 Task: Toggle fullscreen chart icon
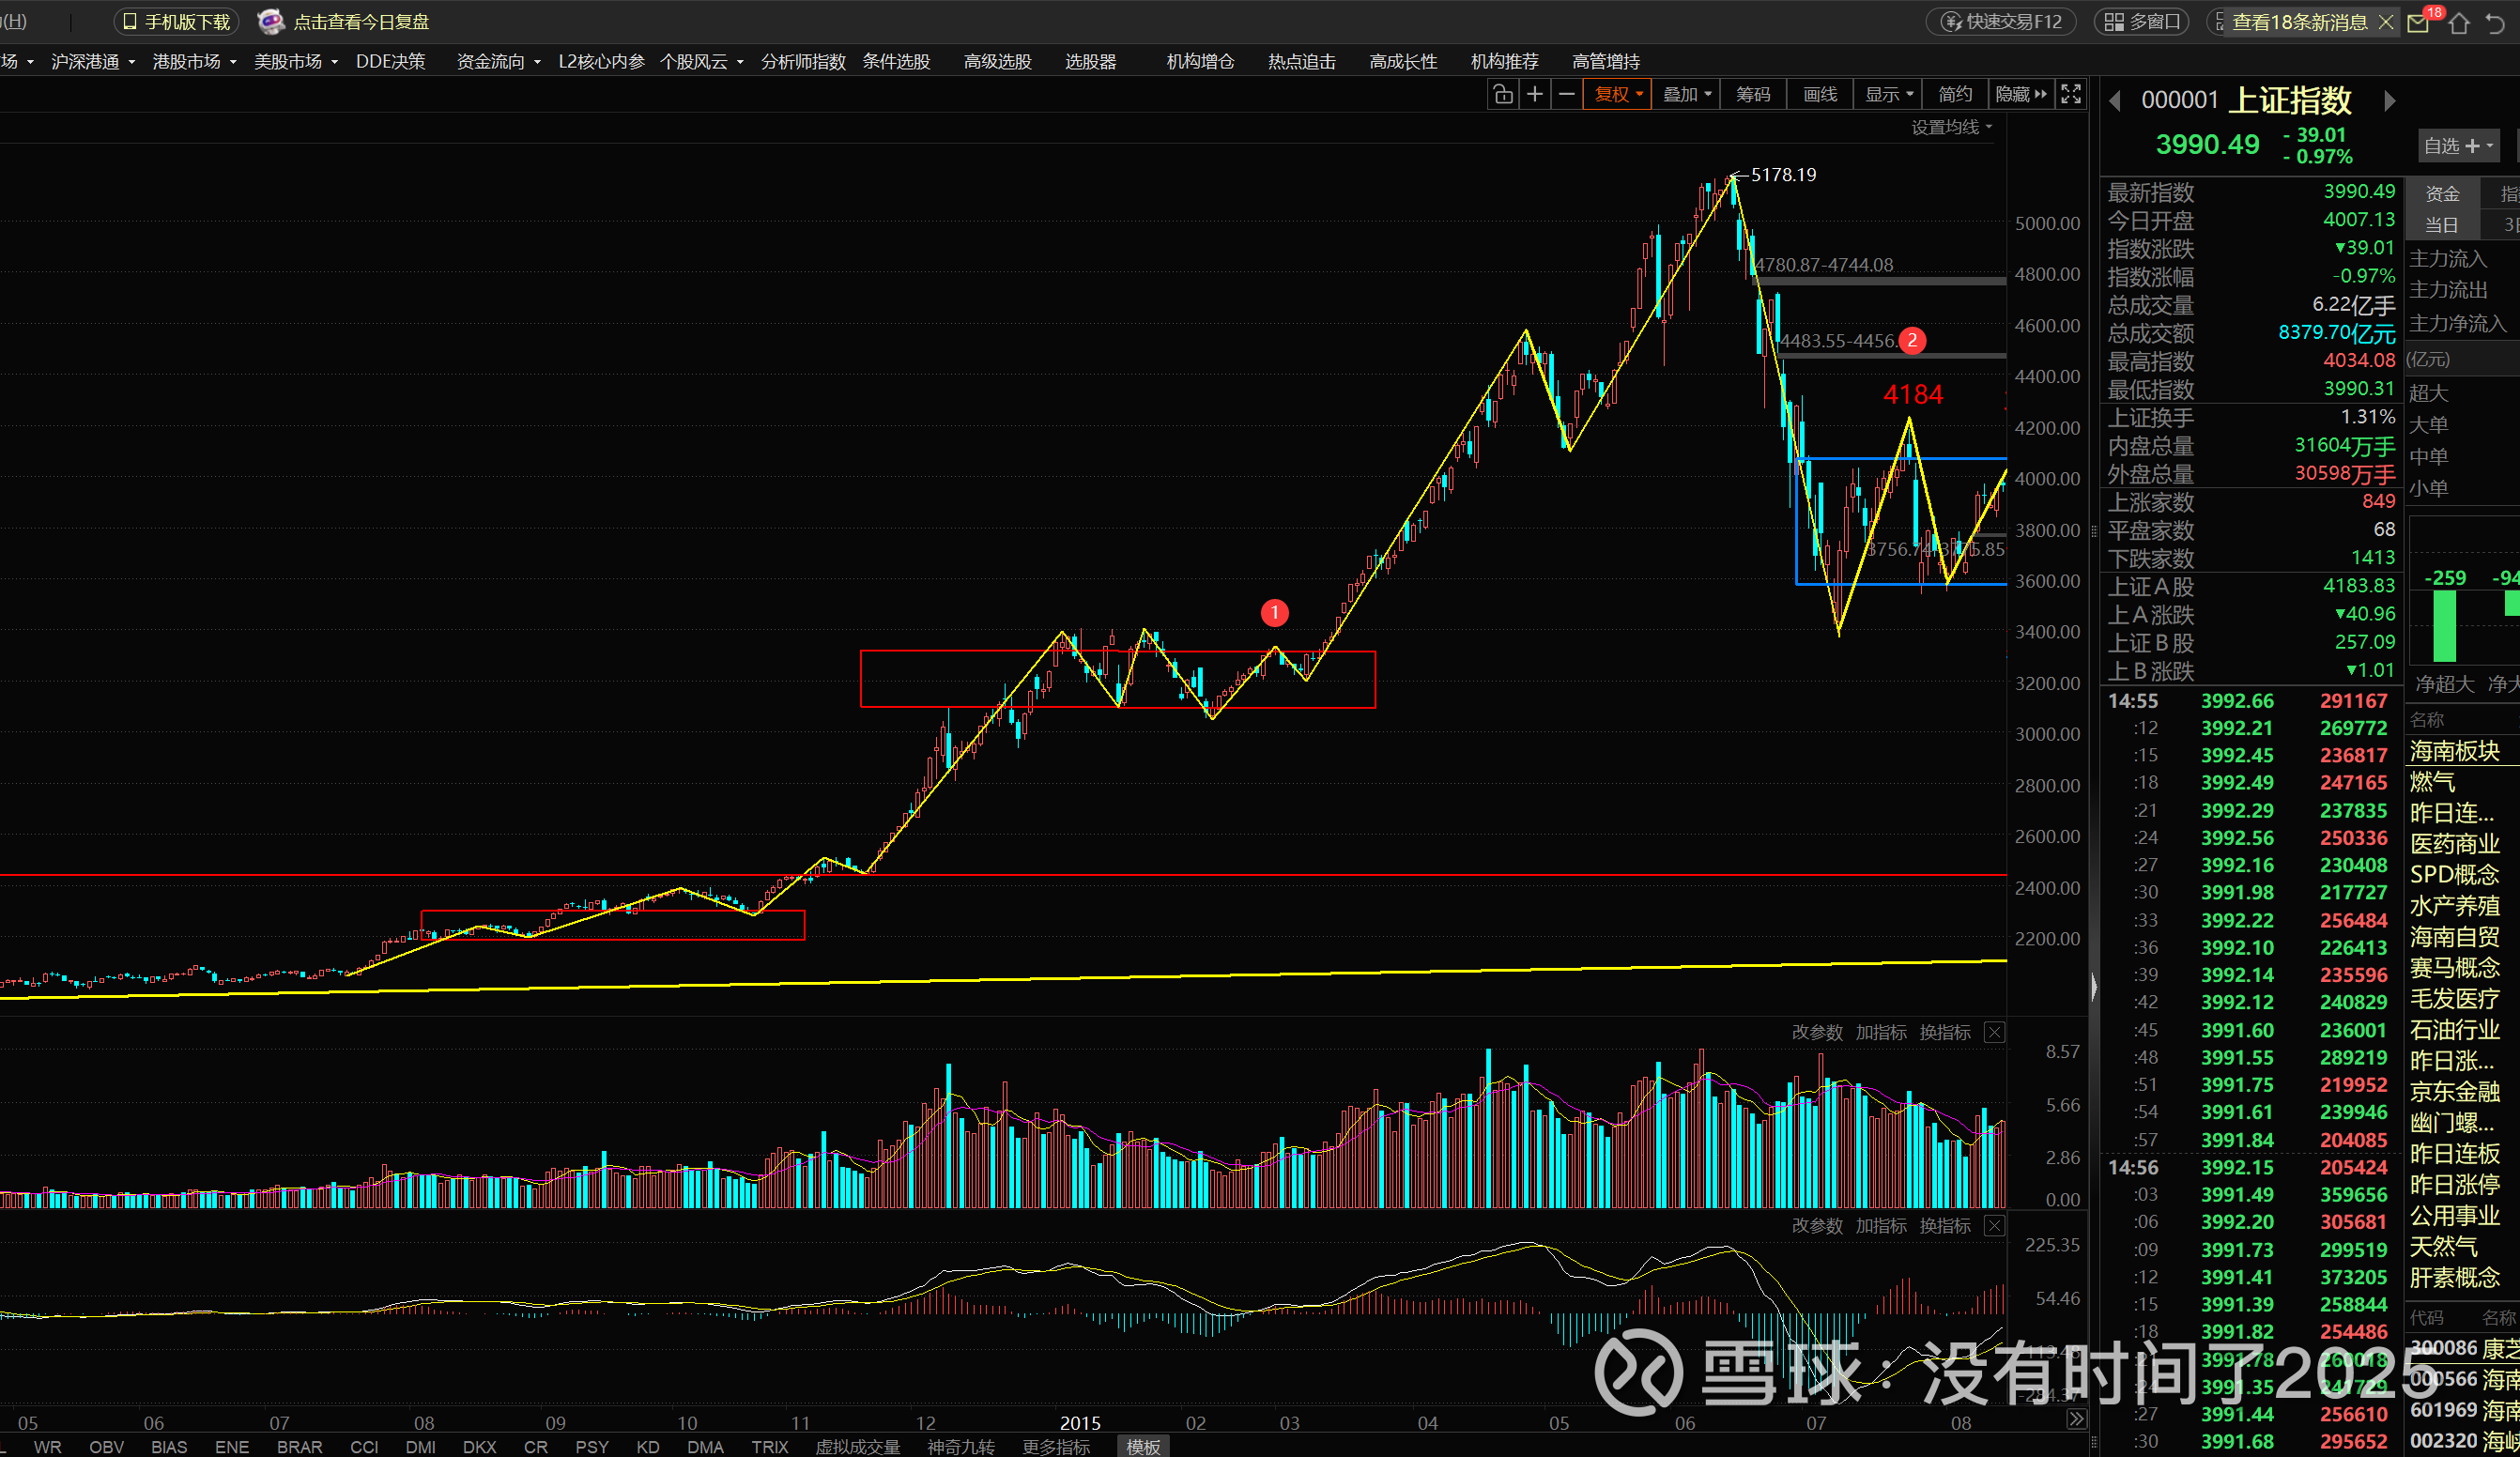(x=2071, y=94)
